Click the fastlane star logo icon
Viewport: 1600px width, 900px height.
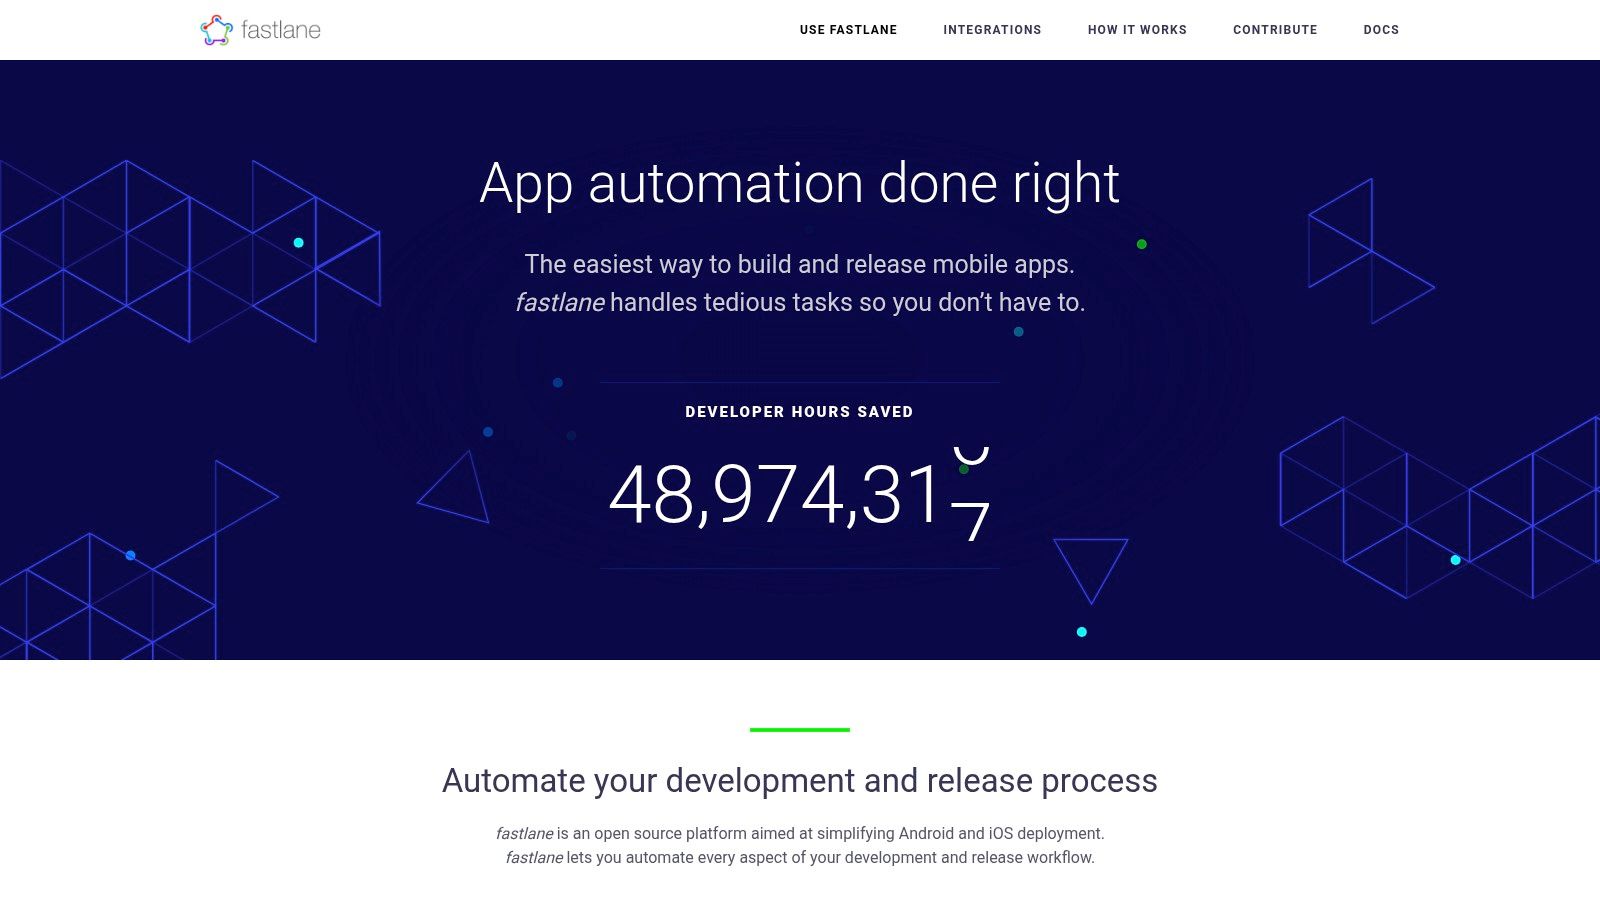[x=216, y=30]
